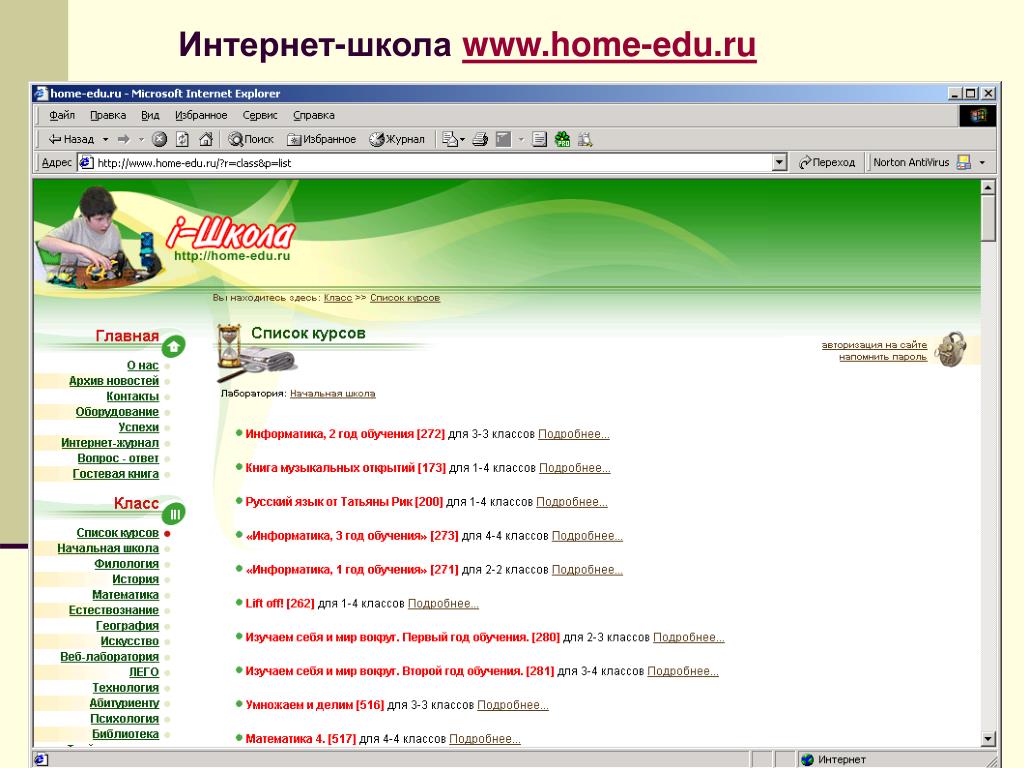The width and height of the screenshot is (1024, 768).
Task: Click the green home icon beside Главная
Action: tap(174, 346)
